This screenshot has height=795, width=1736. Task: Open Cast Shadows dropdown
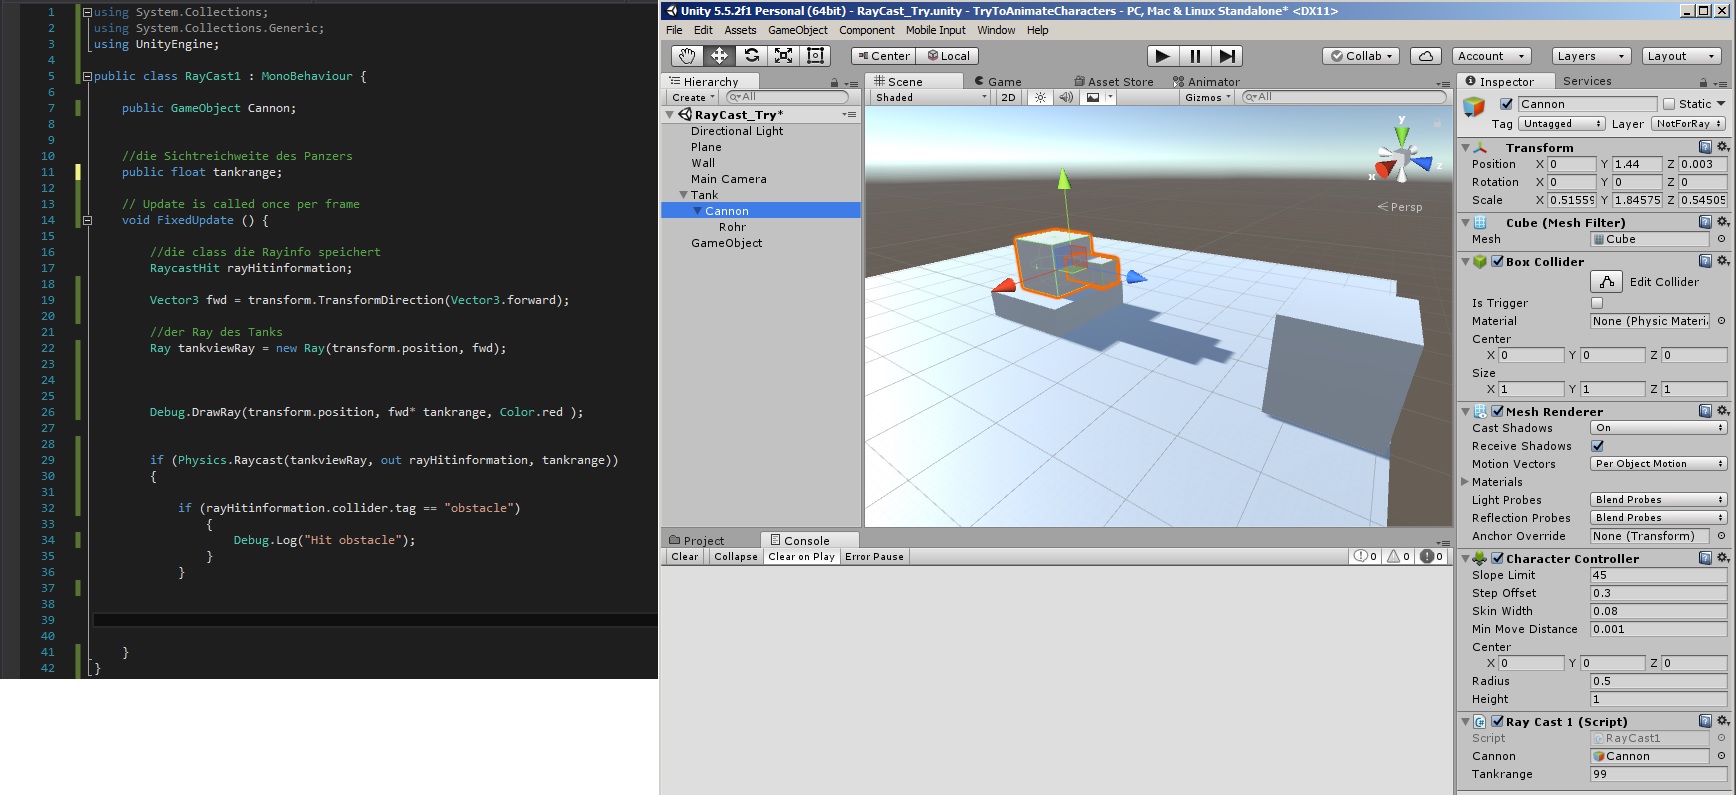pyautogui.click(x=1658, y=428)
